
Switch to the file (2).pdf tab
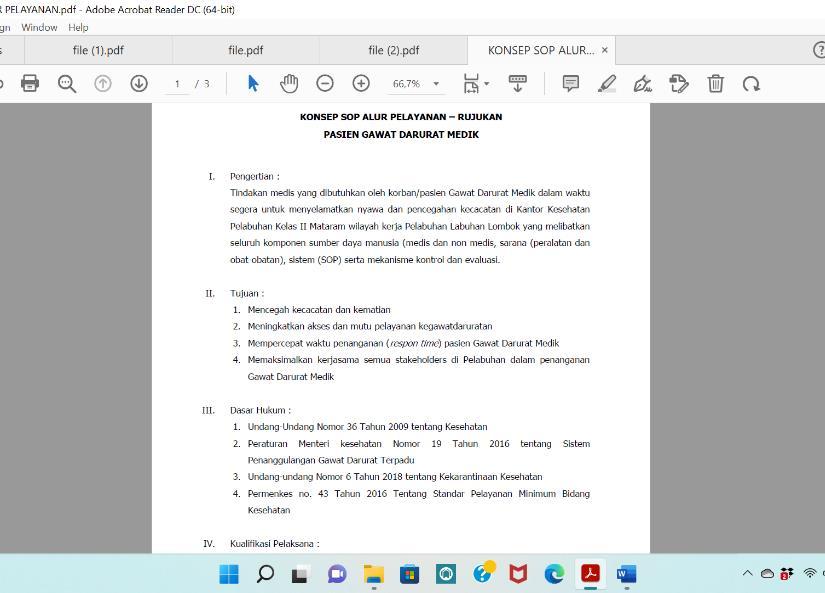[394, 51]
